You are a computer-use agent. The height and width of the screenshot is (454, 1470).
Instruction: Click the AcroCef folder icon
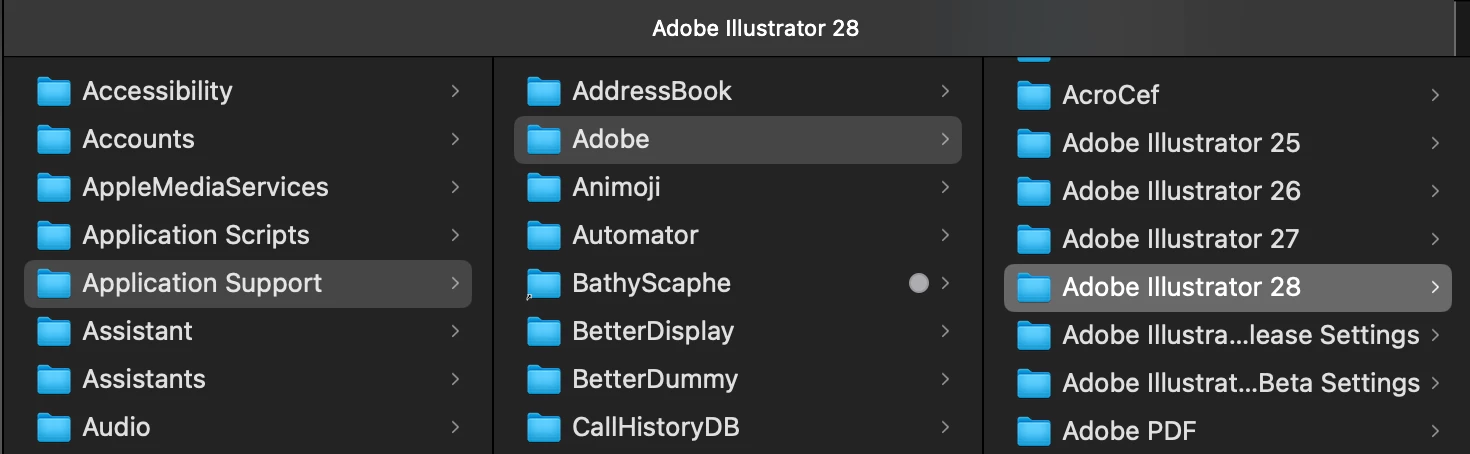click(x=1034, y=96)
